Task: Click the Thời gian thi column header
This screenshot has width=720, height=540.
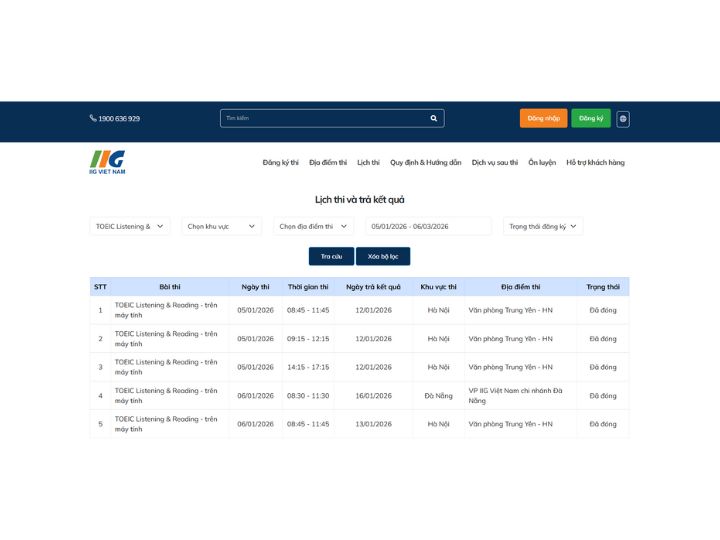Action: coord(308,287)
